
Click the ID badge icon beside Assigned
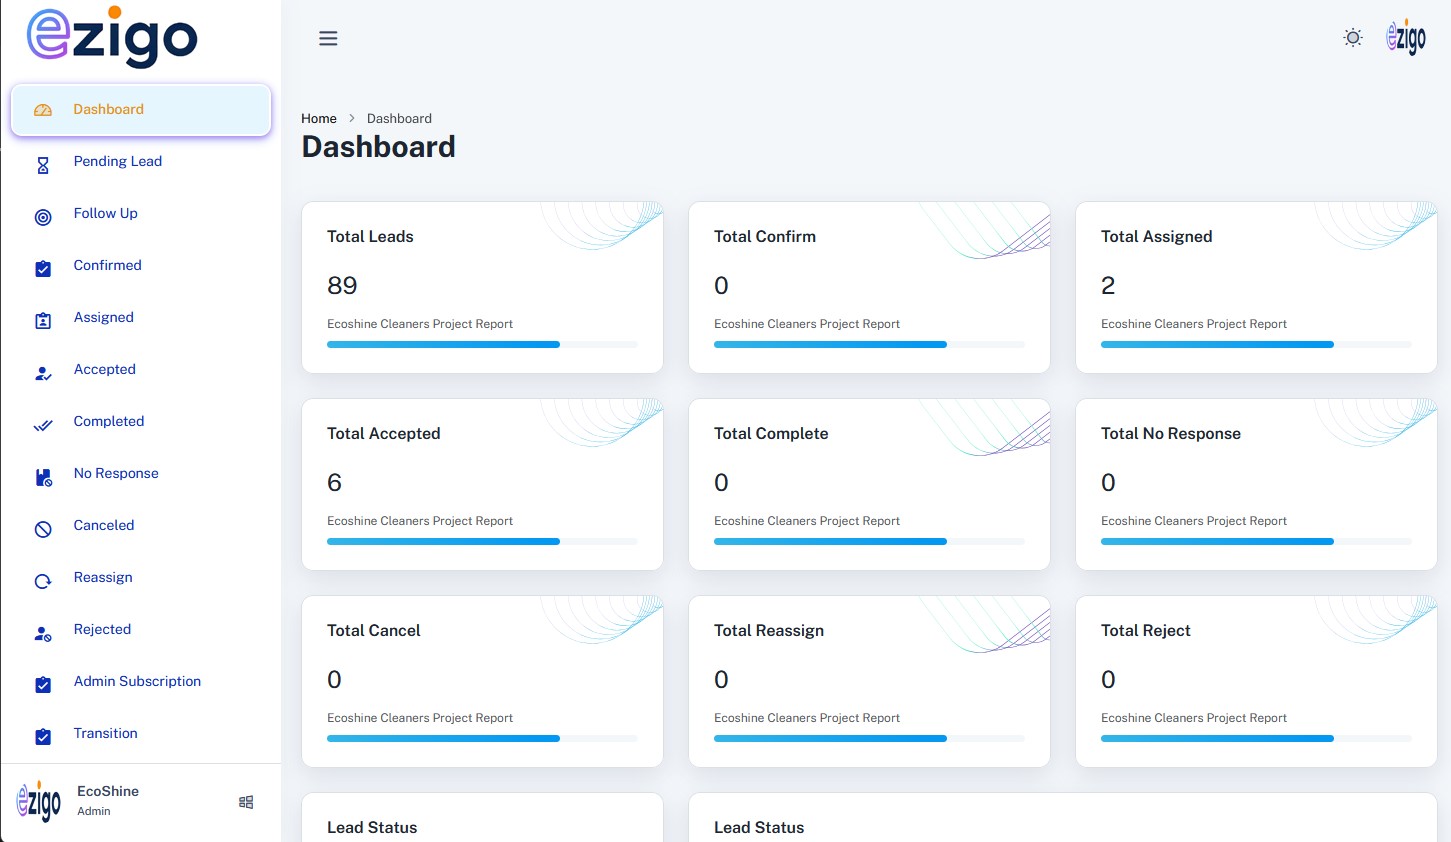point(43,321)
